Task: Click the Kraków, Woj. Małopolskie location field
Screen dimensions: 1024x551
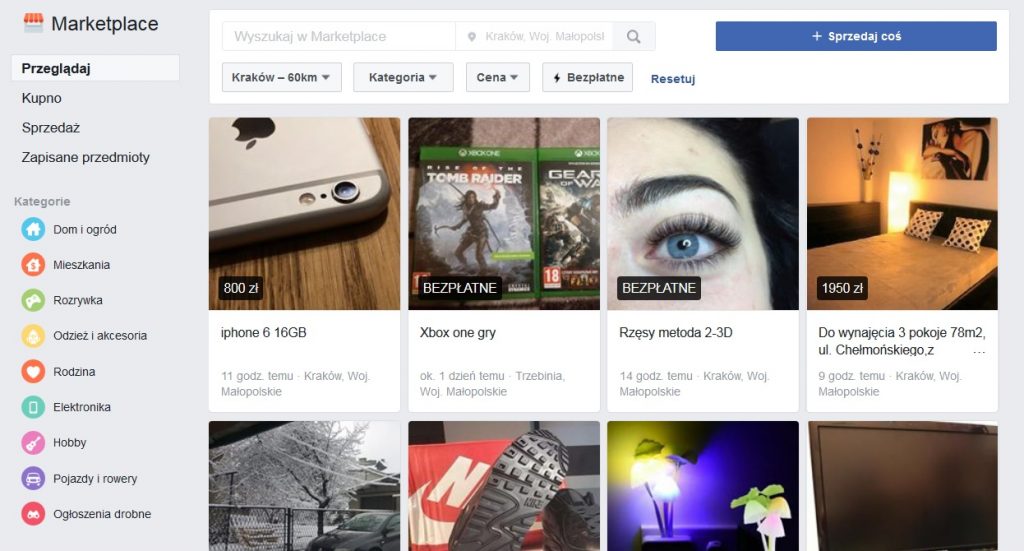Action: point(535,37)
